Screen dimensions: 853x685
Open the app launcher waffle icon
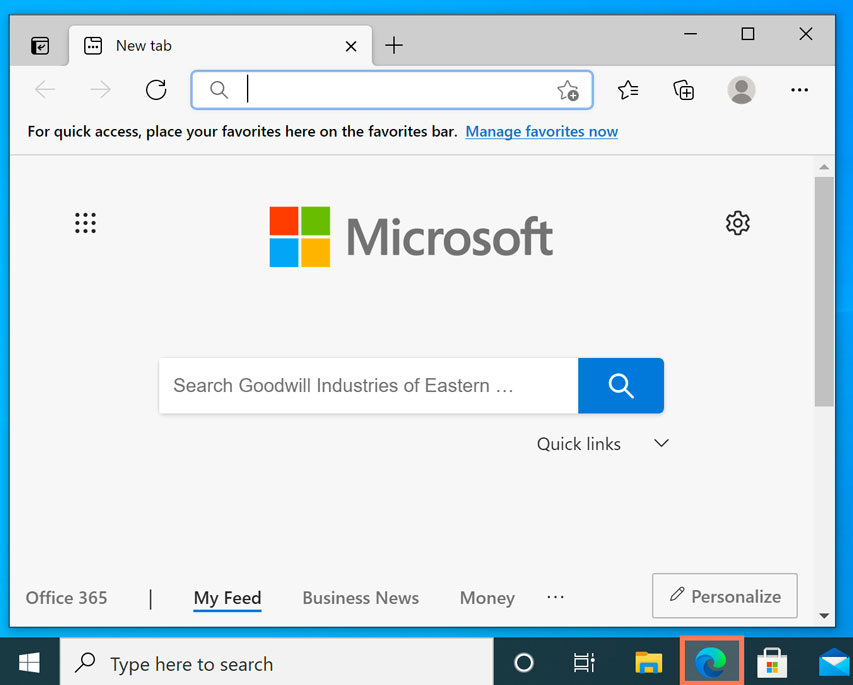[x=85, y=222]
